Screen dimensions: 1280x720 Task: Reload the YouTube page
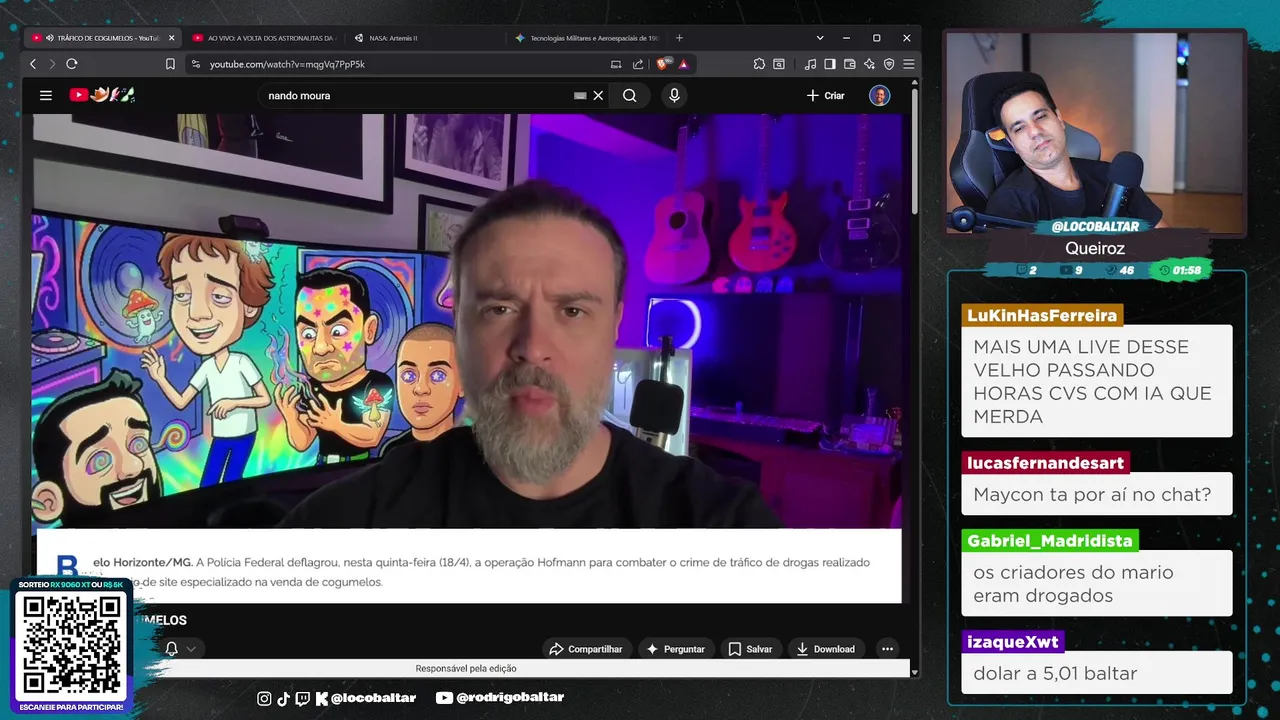72,64
